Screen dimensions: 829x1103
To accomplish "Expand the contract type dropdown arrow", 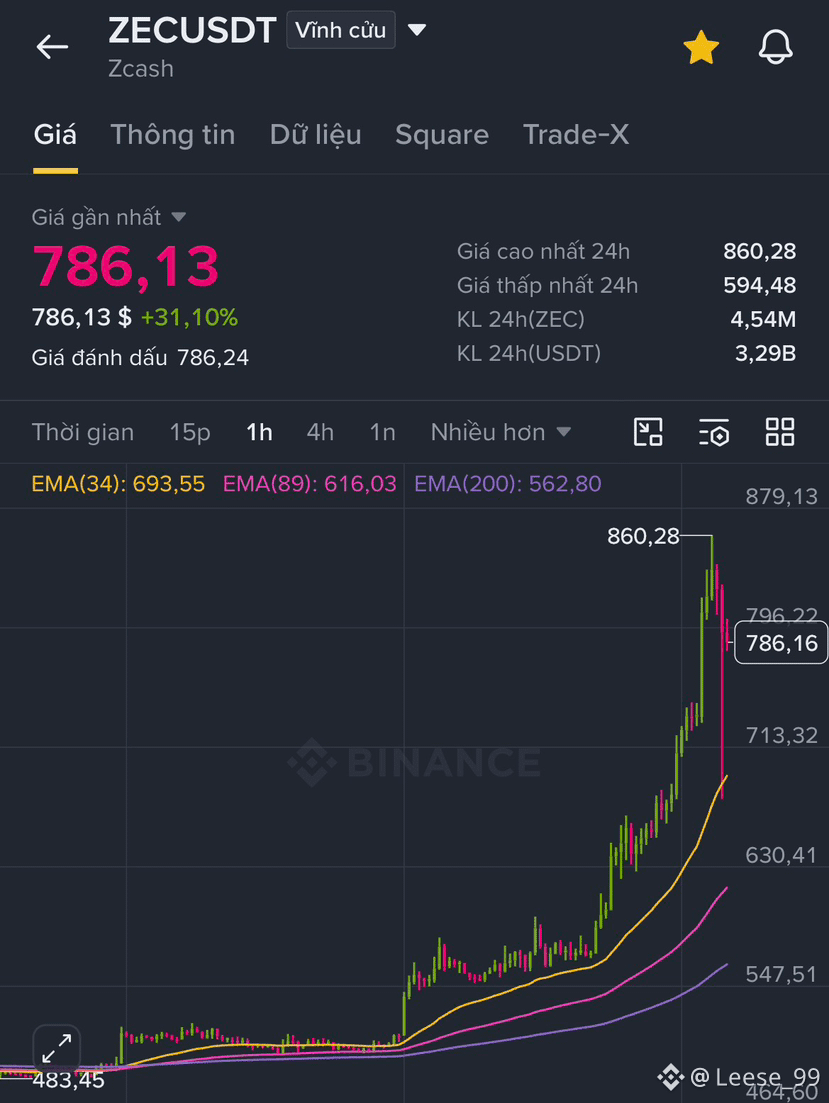I will (x=417, y=30).
